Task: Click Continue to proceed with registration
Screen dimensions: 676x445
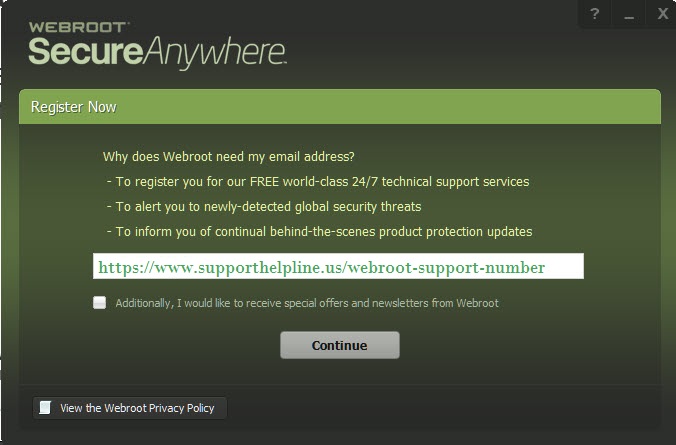Action: [340, 345]
